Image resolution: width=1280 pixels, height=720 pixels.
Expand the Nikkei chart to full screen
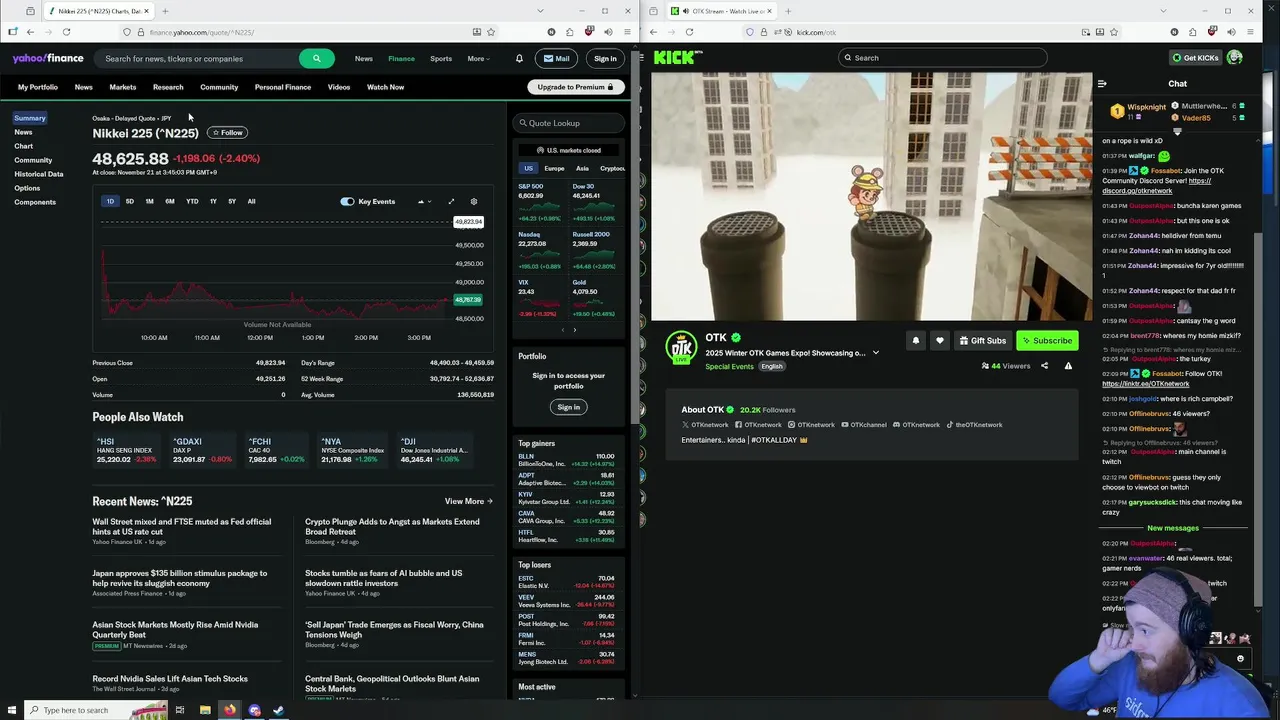pos(451,201)
